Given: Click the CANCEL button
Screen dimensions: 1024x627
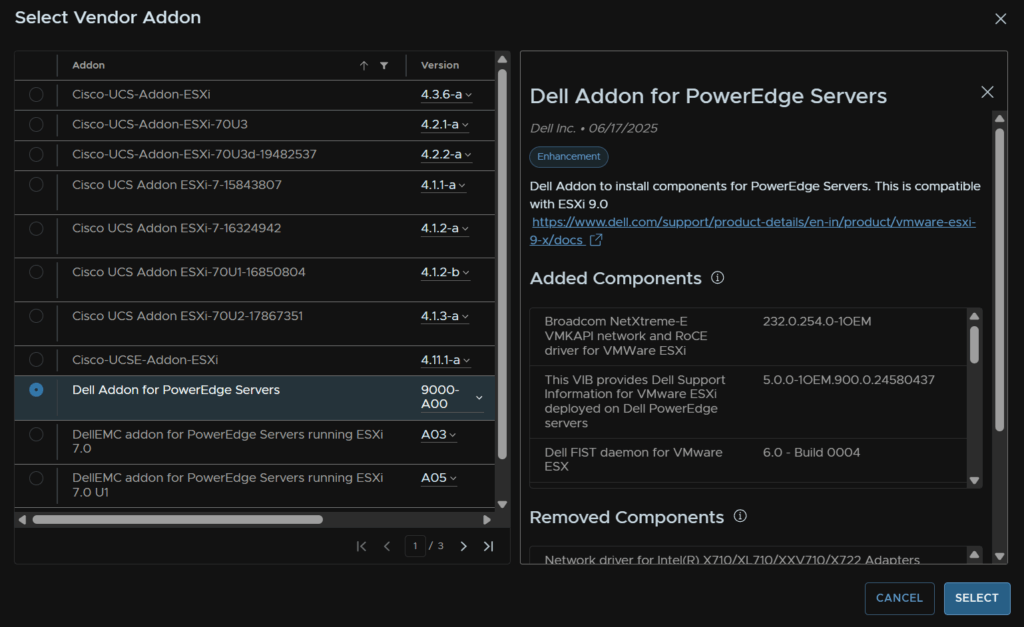Looking at the screenshot, I should coord(899,598).
